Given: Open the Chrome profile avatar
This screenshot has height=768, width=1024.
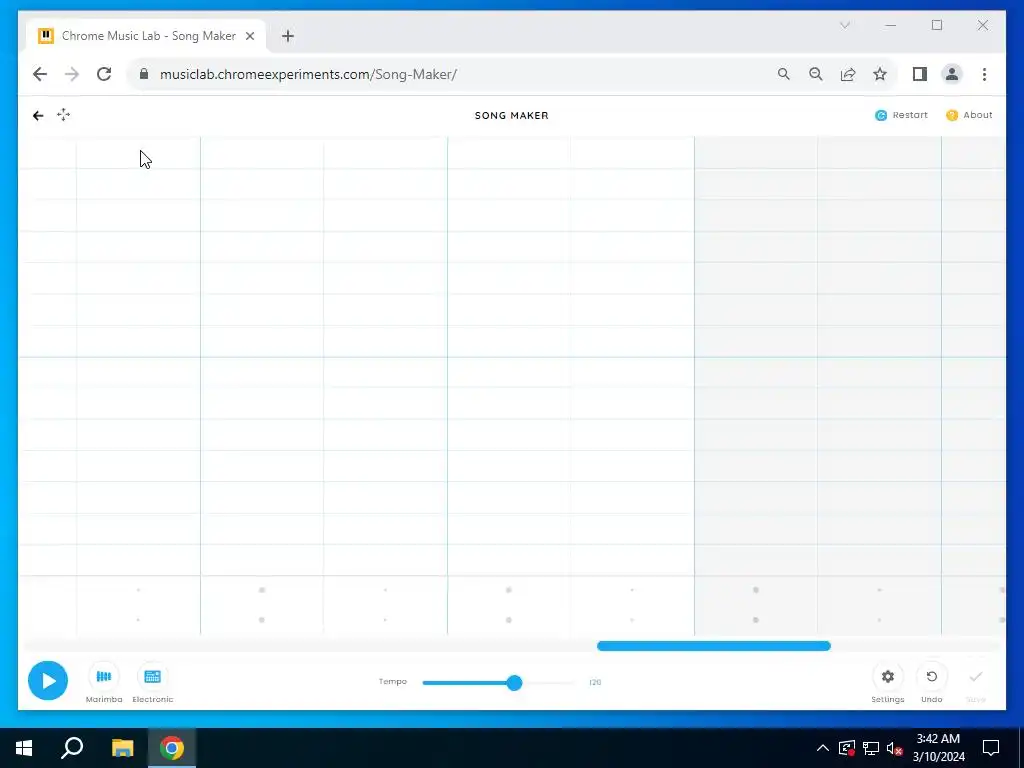Looking at the screenshot, I should pos(952,74).
